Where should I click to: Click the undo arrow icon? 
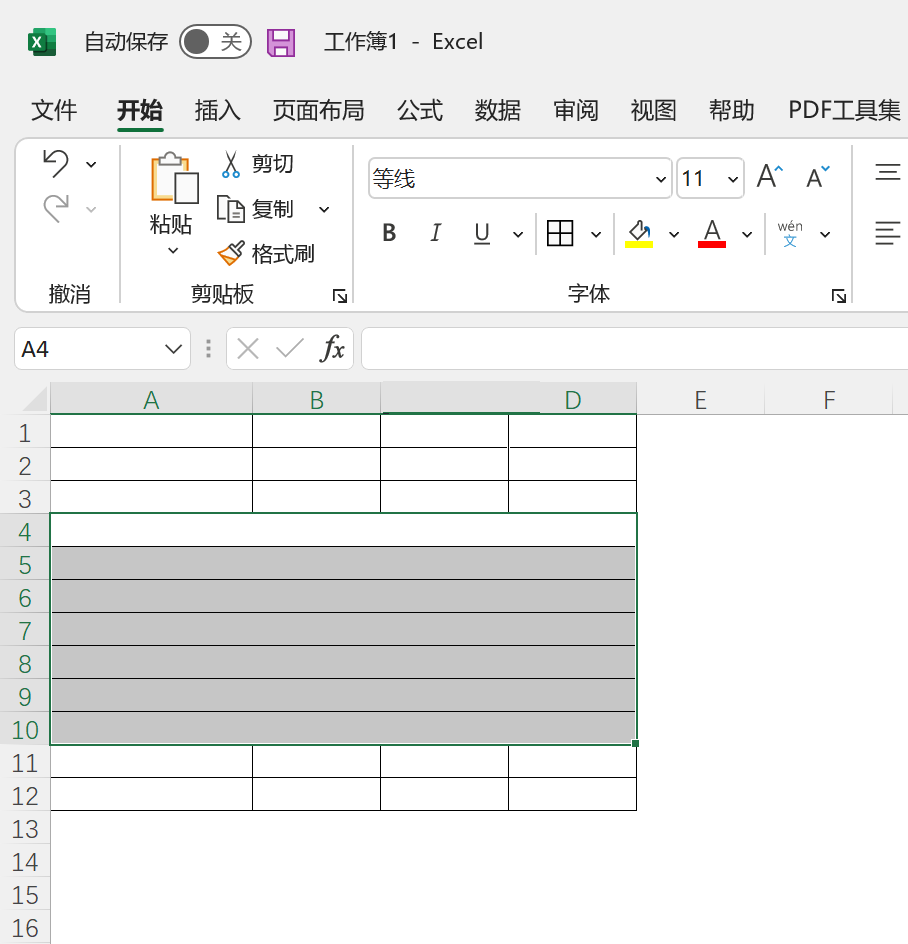[x=56, y=163]
